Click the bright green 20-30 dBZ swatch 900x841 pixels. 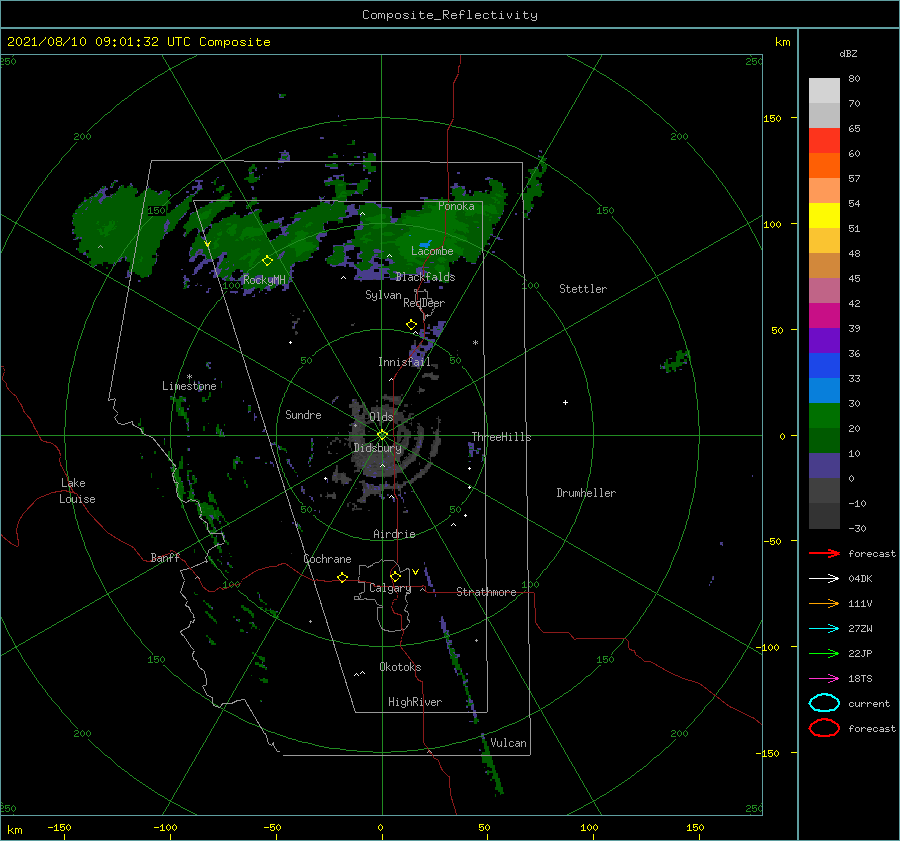824,416
